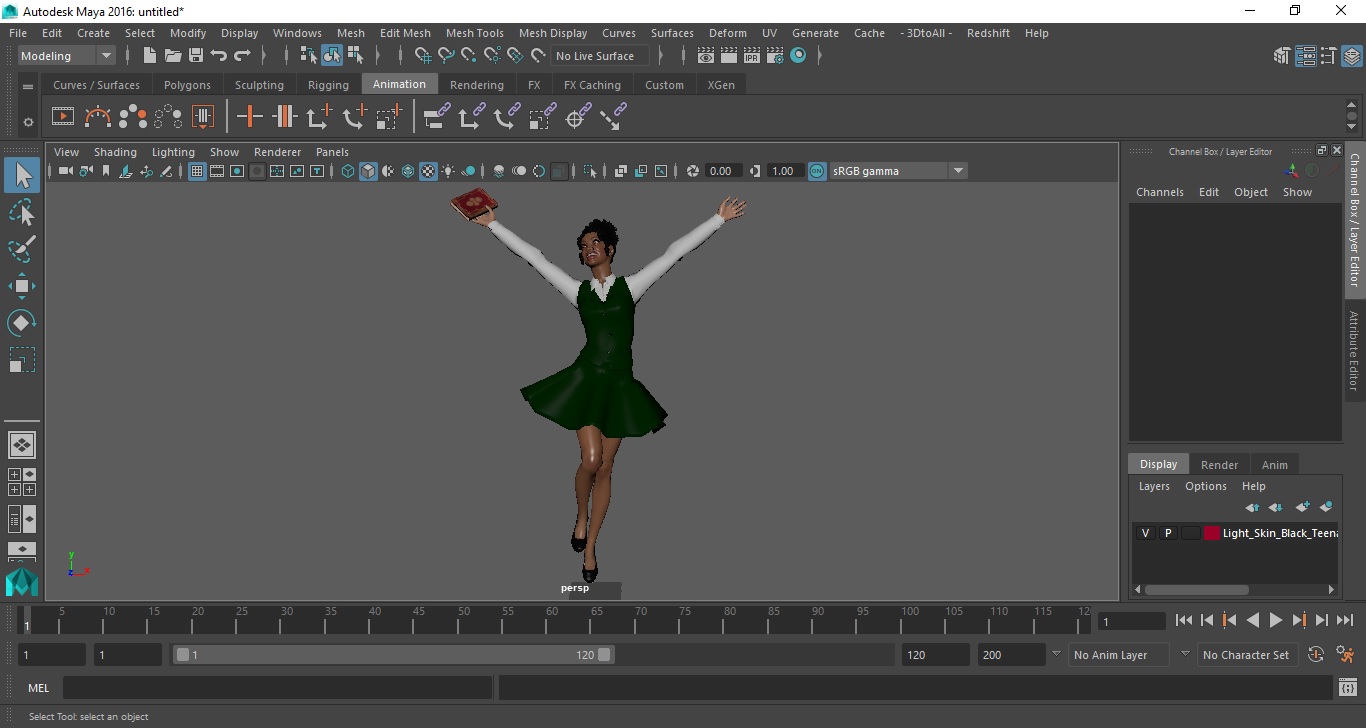Toggle layer playback P box
Screen dimensions: 1366x728
coord(1168,533)
